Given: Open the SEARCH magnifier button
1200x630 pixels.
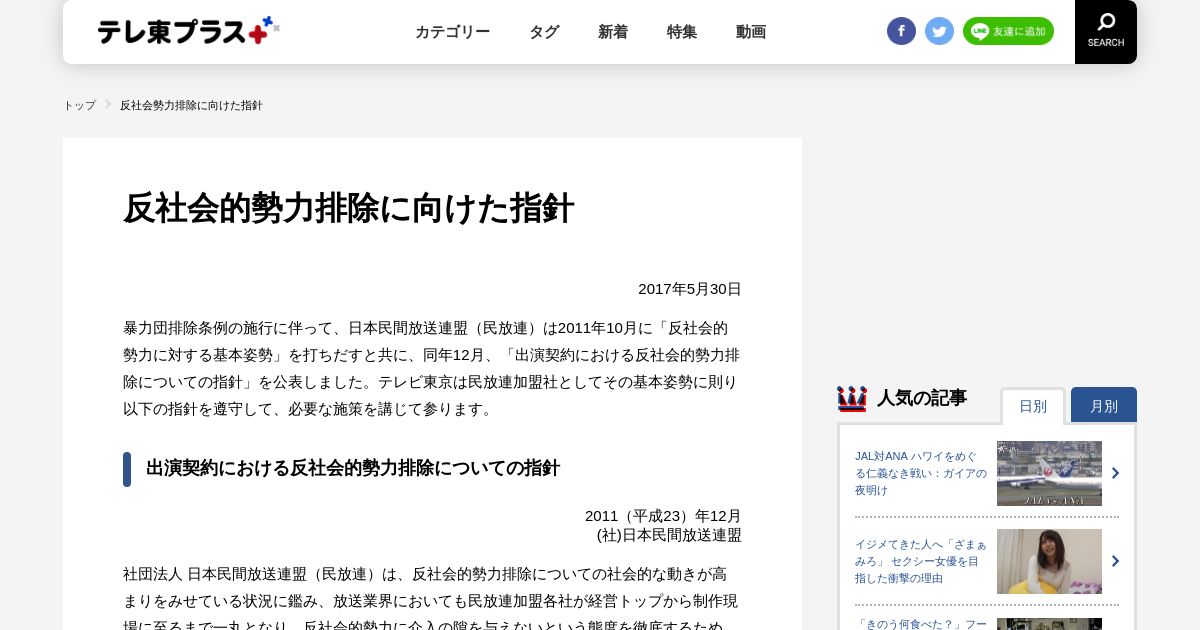Looking at the screenshot, I should [x=1106, y=31].
